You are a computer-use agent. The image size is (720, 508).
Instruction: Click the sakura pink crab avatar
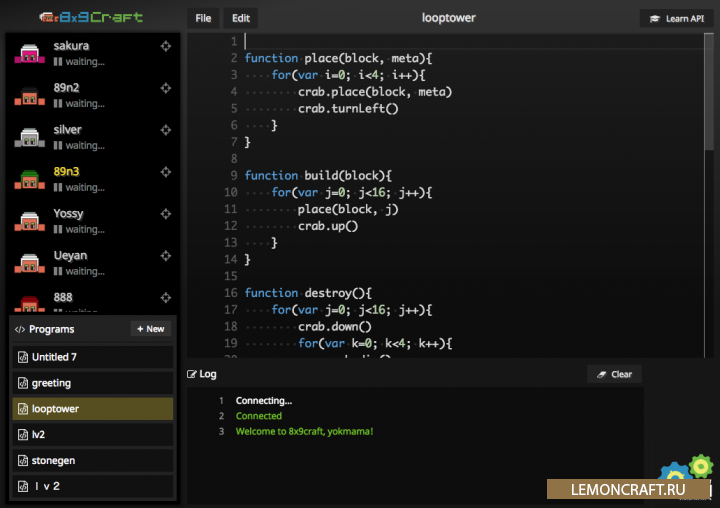tap(29, 54)
